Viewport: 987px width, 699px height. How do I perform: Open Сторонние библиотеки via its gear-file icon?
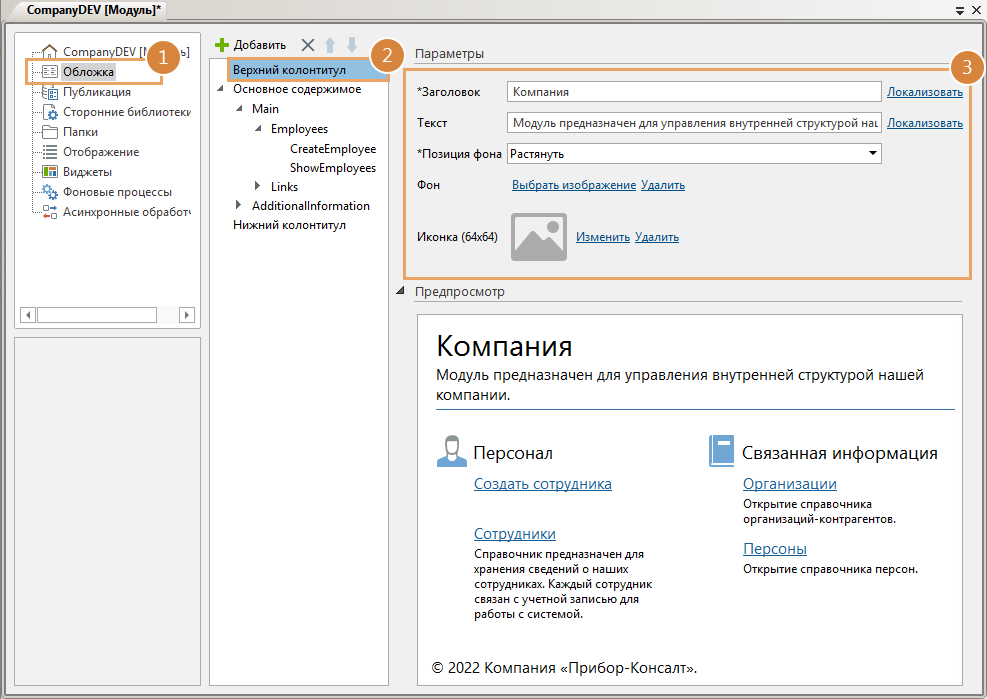(x=50, y=112)
